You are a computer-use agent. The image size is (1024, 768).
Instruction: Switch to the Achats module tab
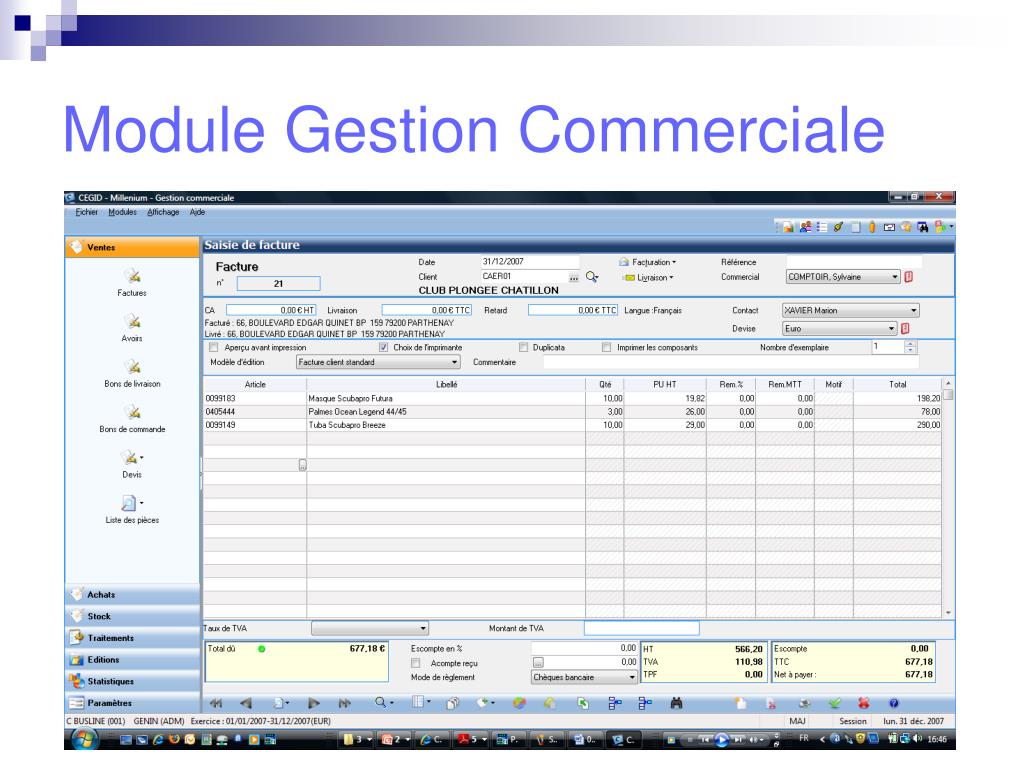pos(133,594)
